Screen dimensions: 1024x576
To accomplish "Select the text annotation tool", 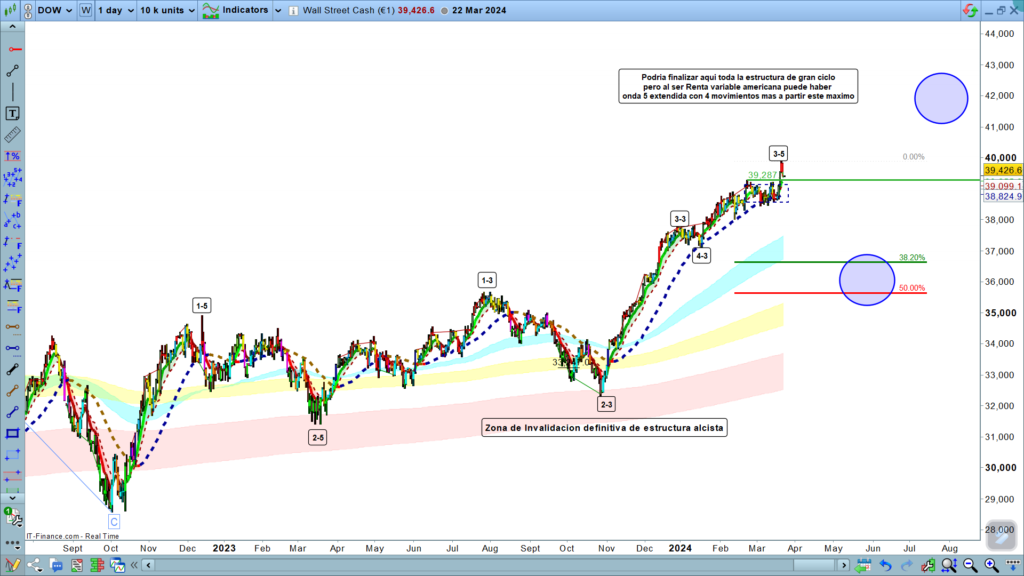I will pyautogui.click(x=13, y=114).
